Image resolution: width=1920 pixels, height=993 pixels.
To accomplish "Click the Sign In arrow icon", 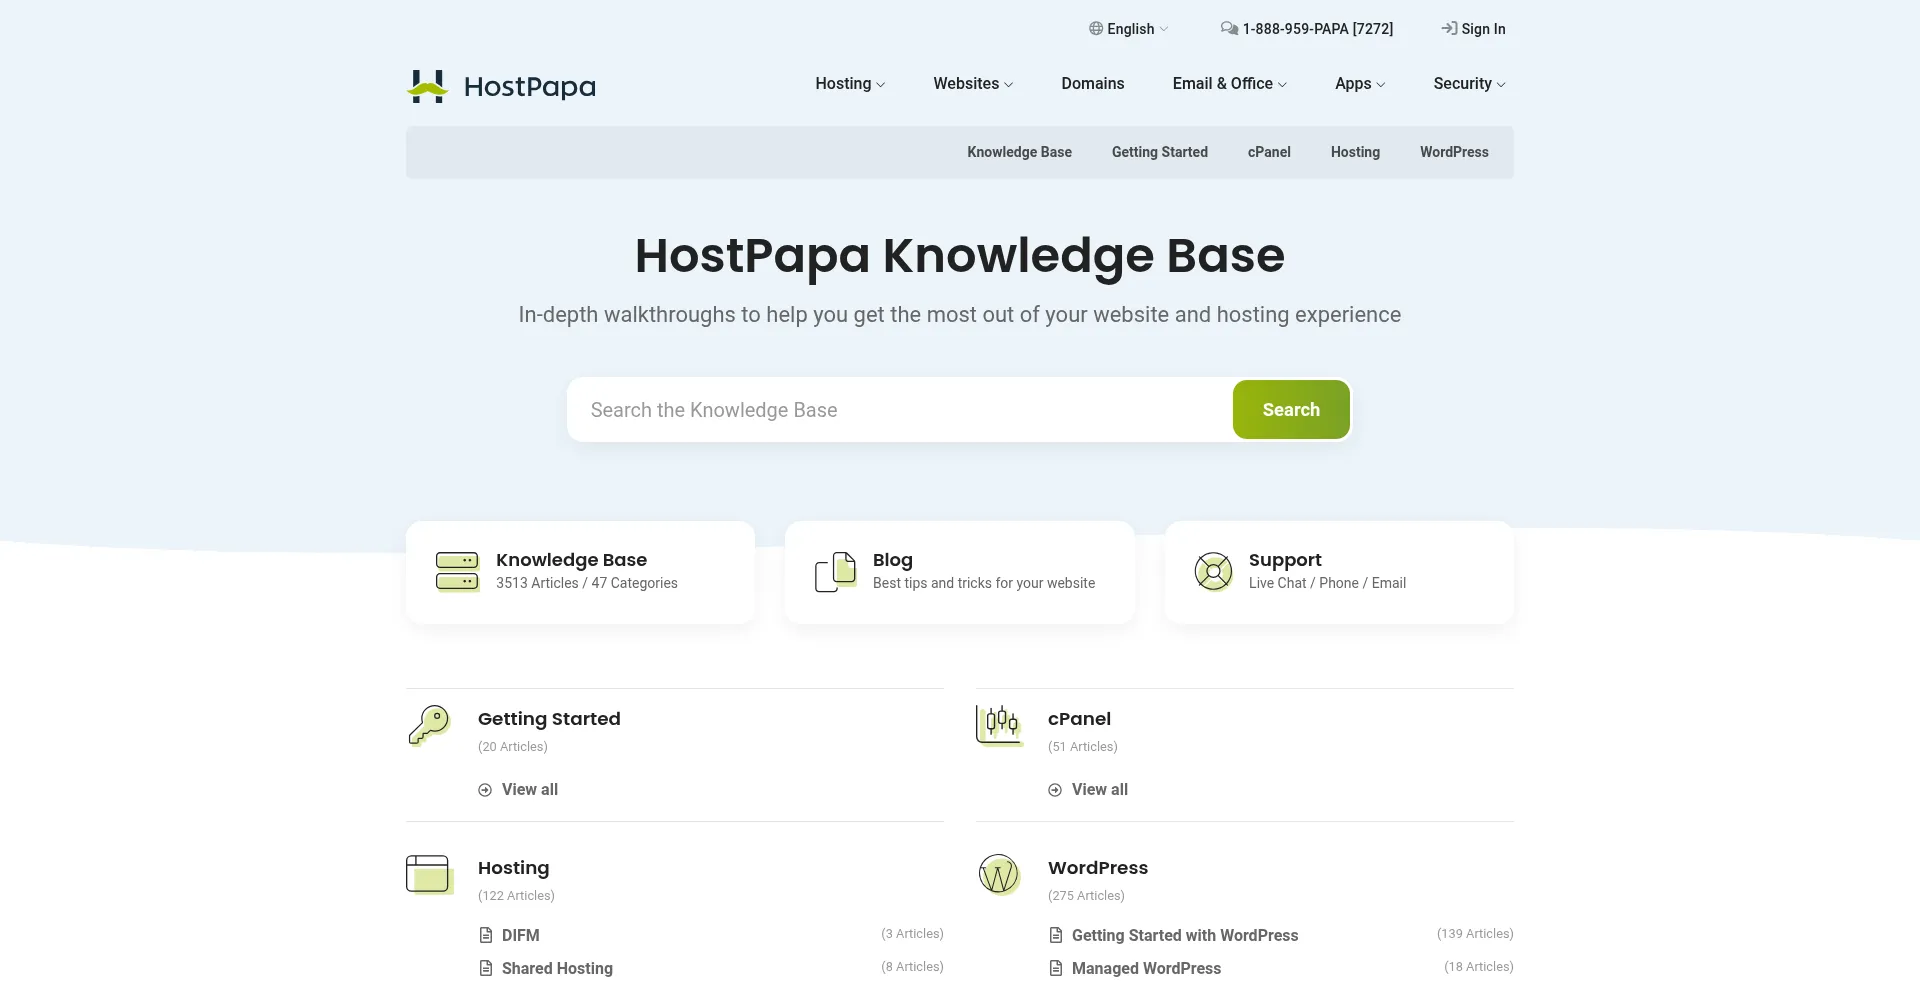I will tap(1448, 28).
